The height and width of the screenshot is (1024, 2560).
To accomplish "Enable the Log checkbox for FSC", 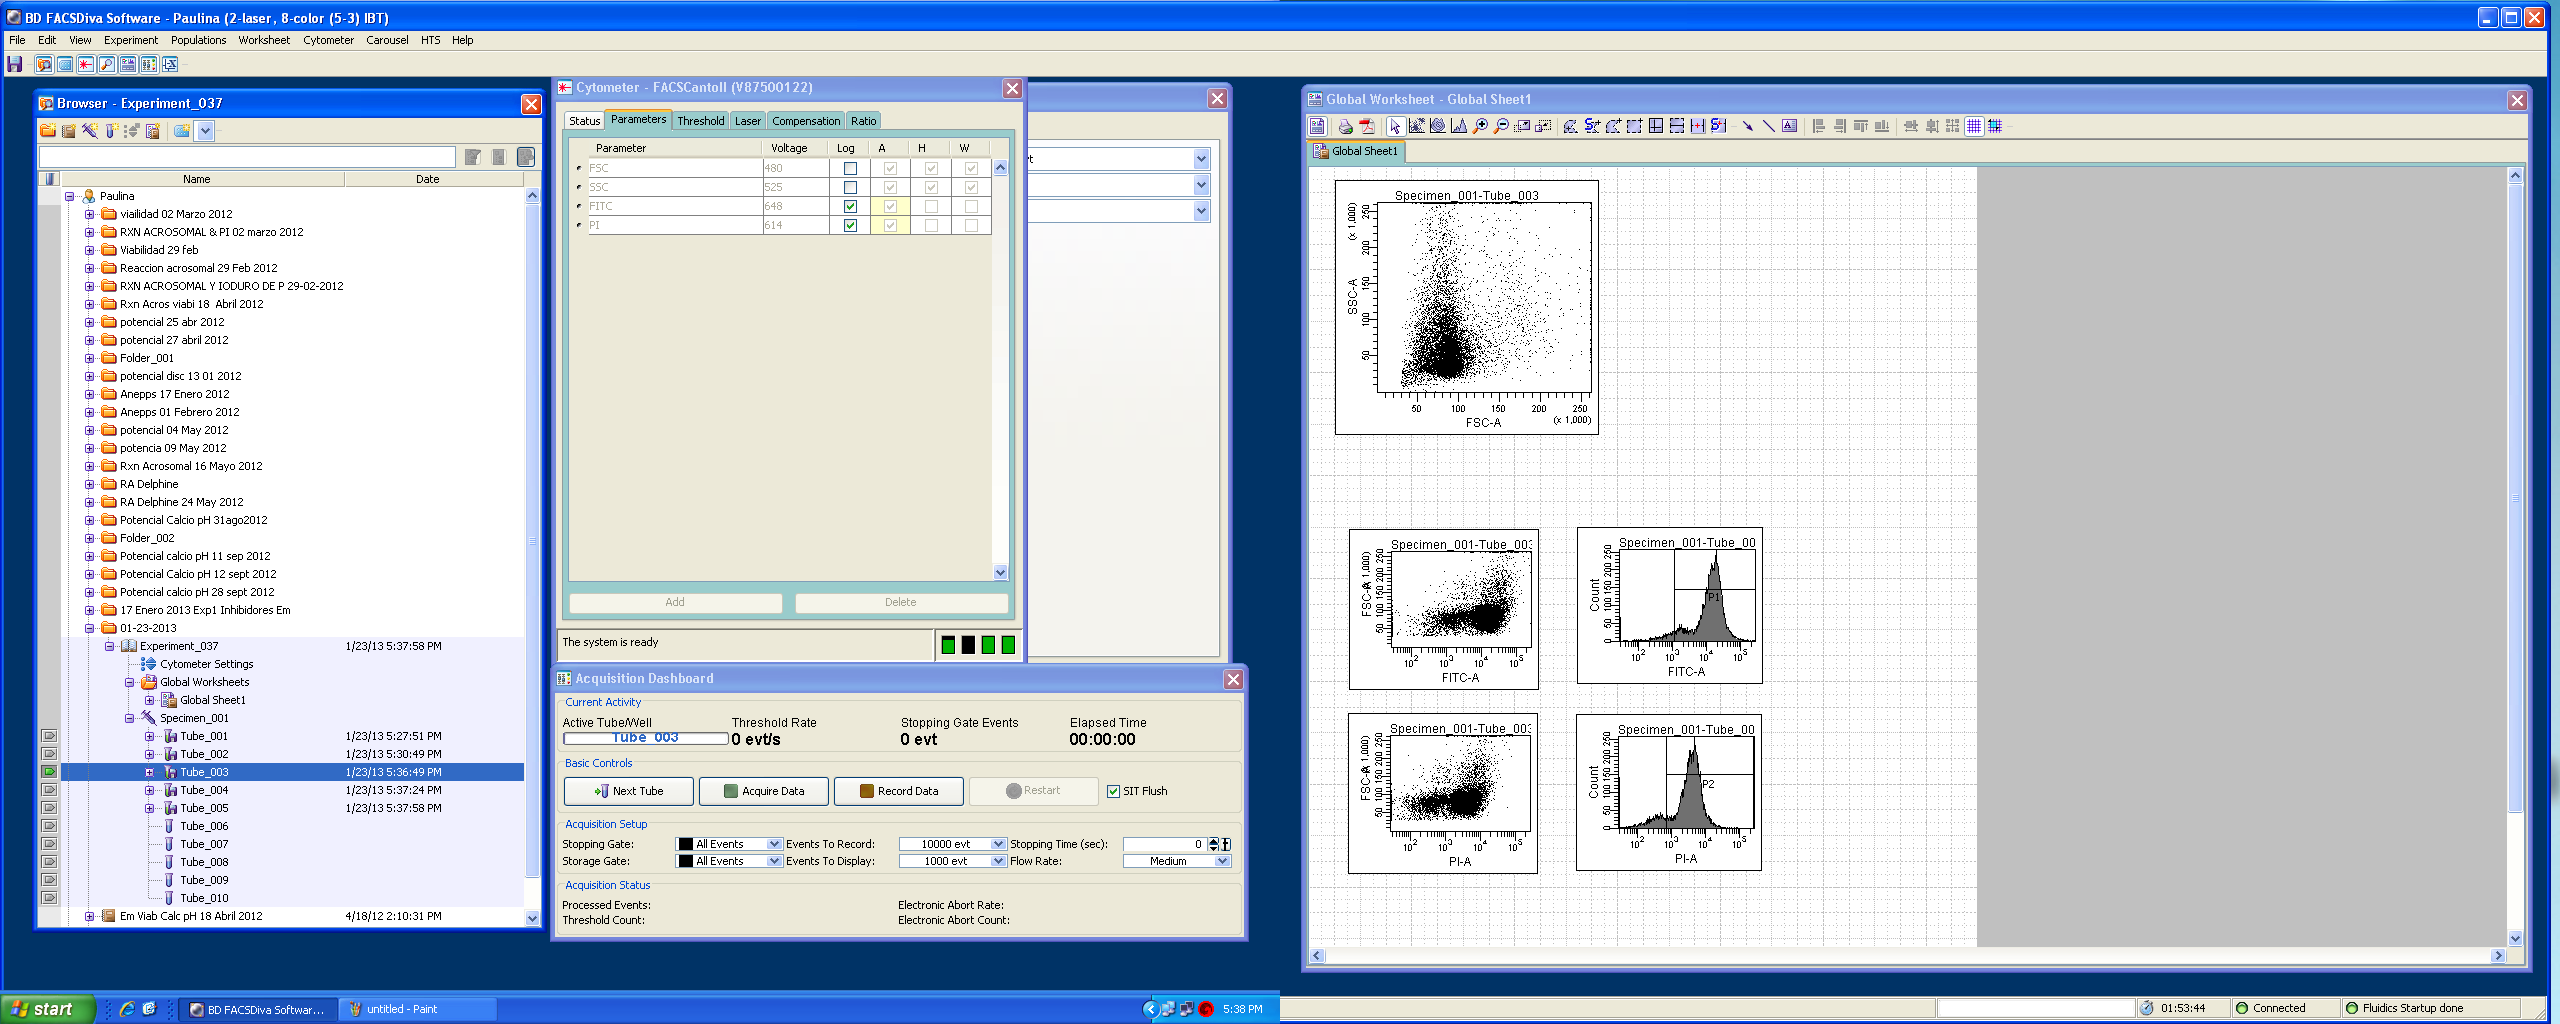I will (x=850, y=168).
